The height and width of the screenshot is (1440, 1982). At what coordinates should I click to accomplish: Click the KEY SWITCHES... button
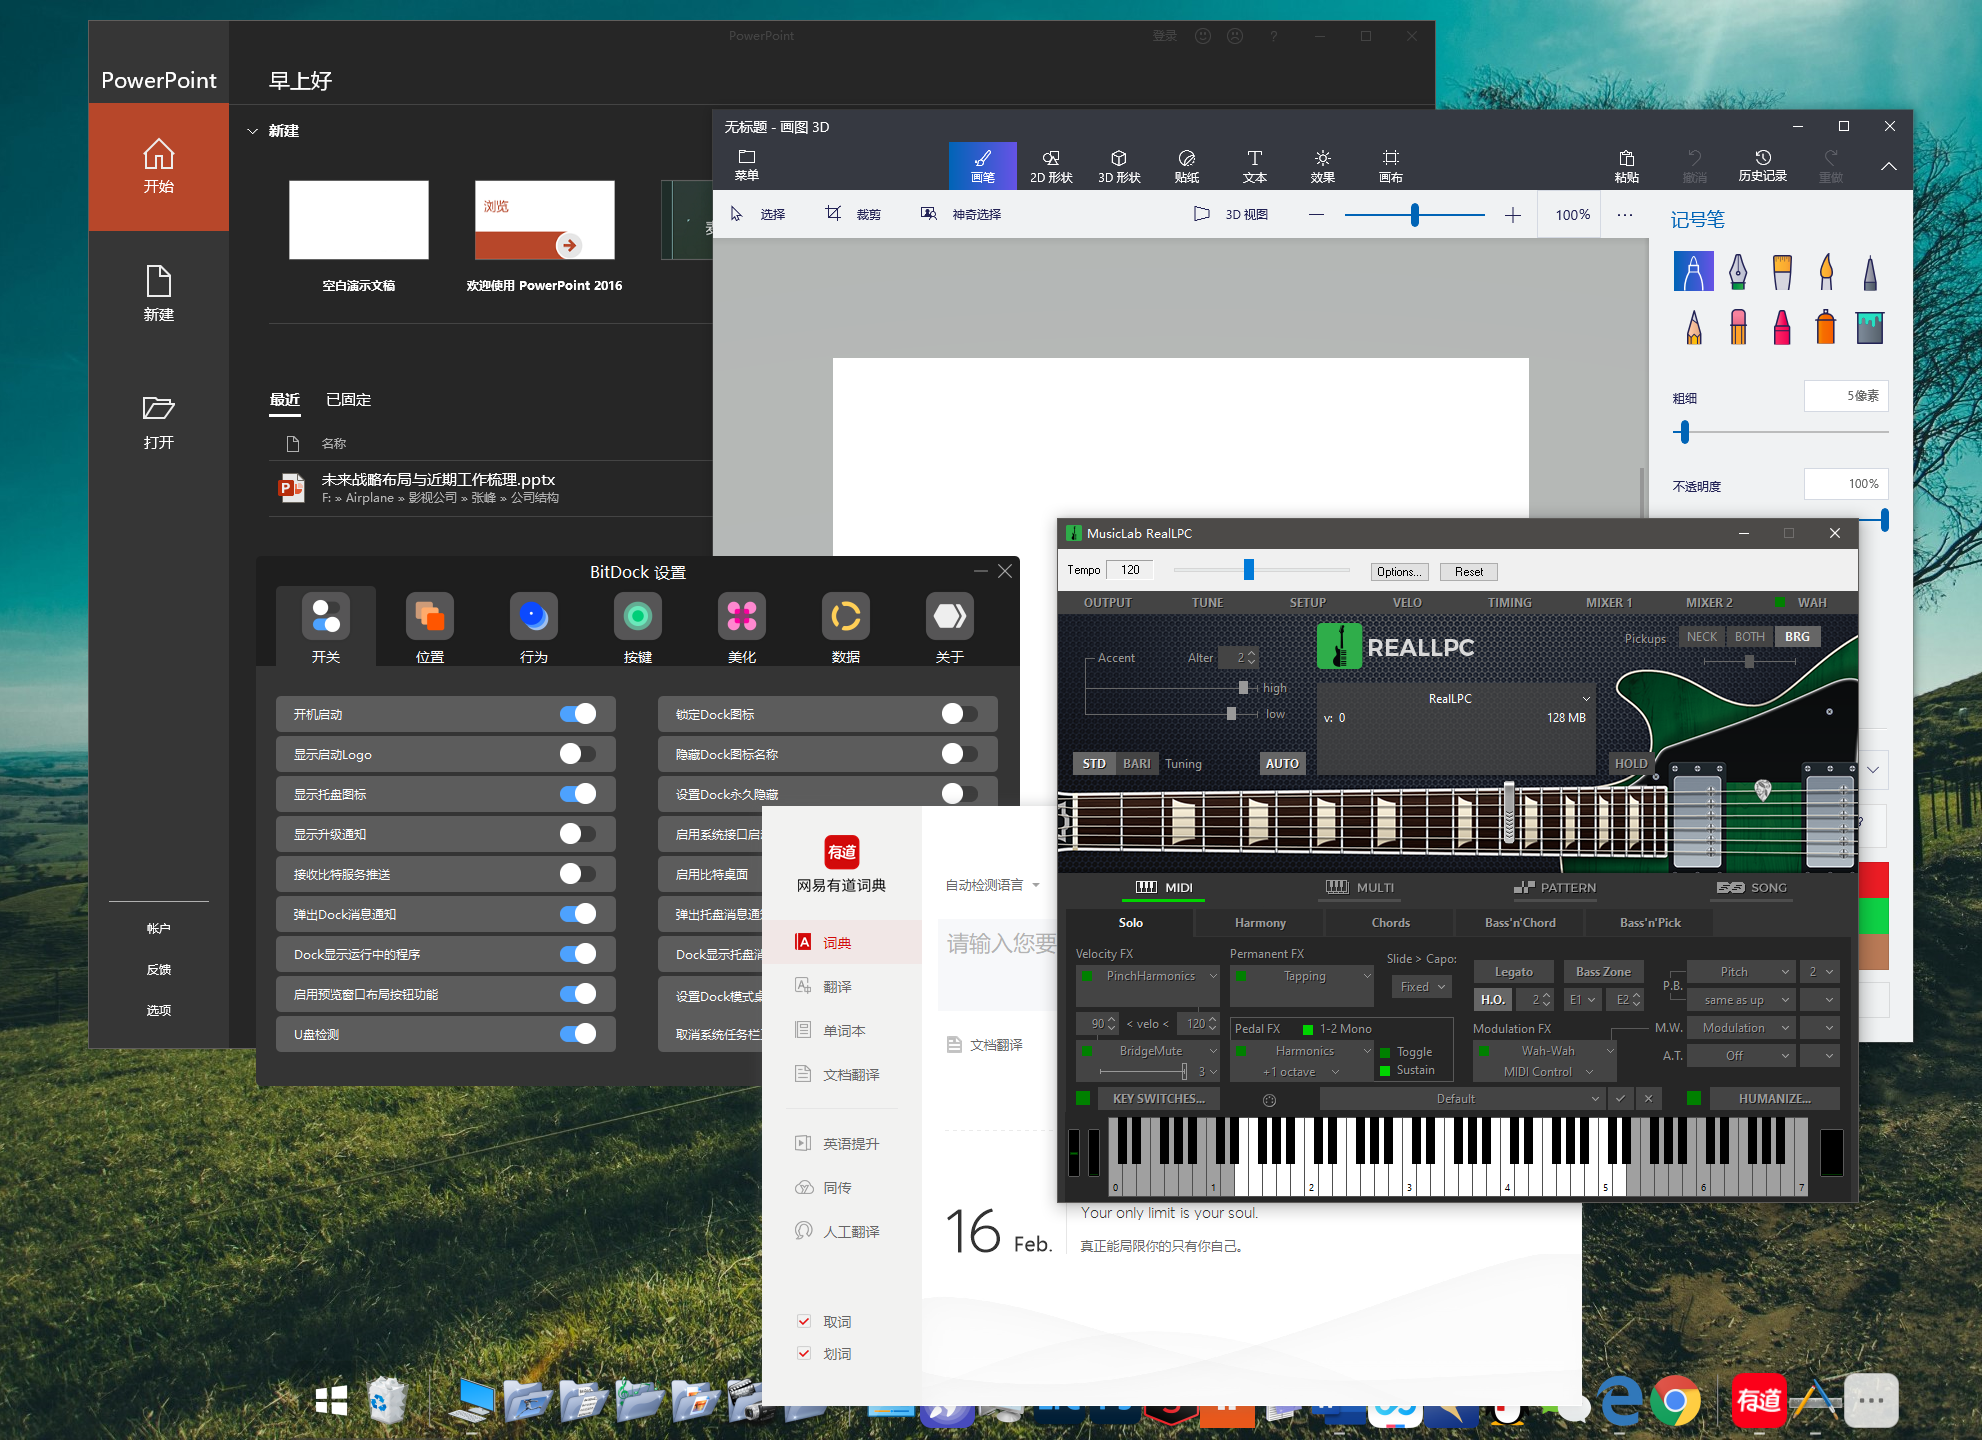[x=1159, y=1099]
